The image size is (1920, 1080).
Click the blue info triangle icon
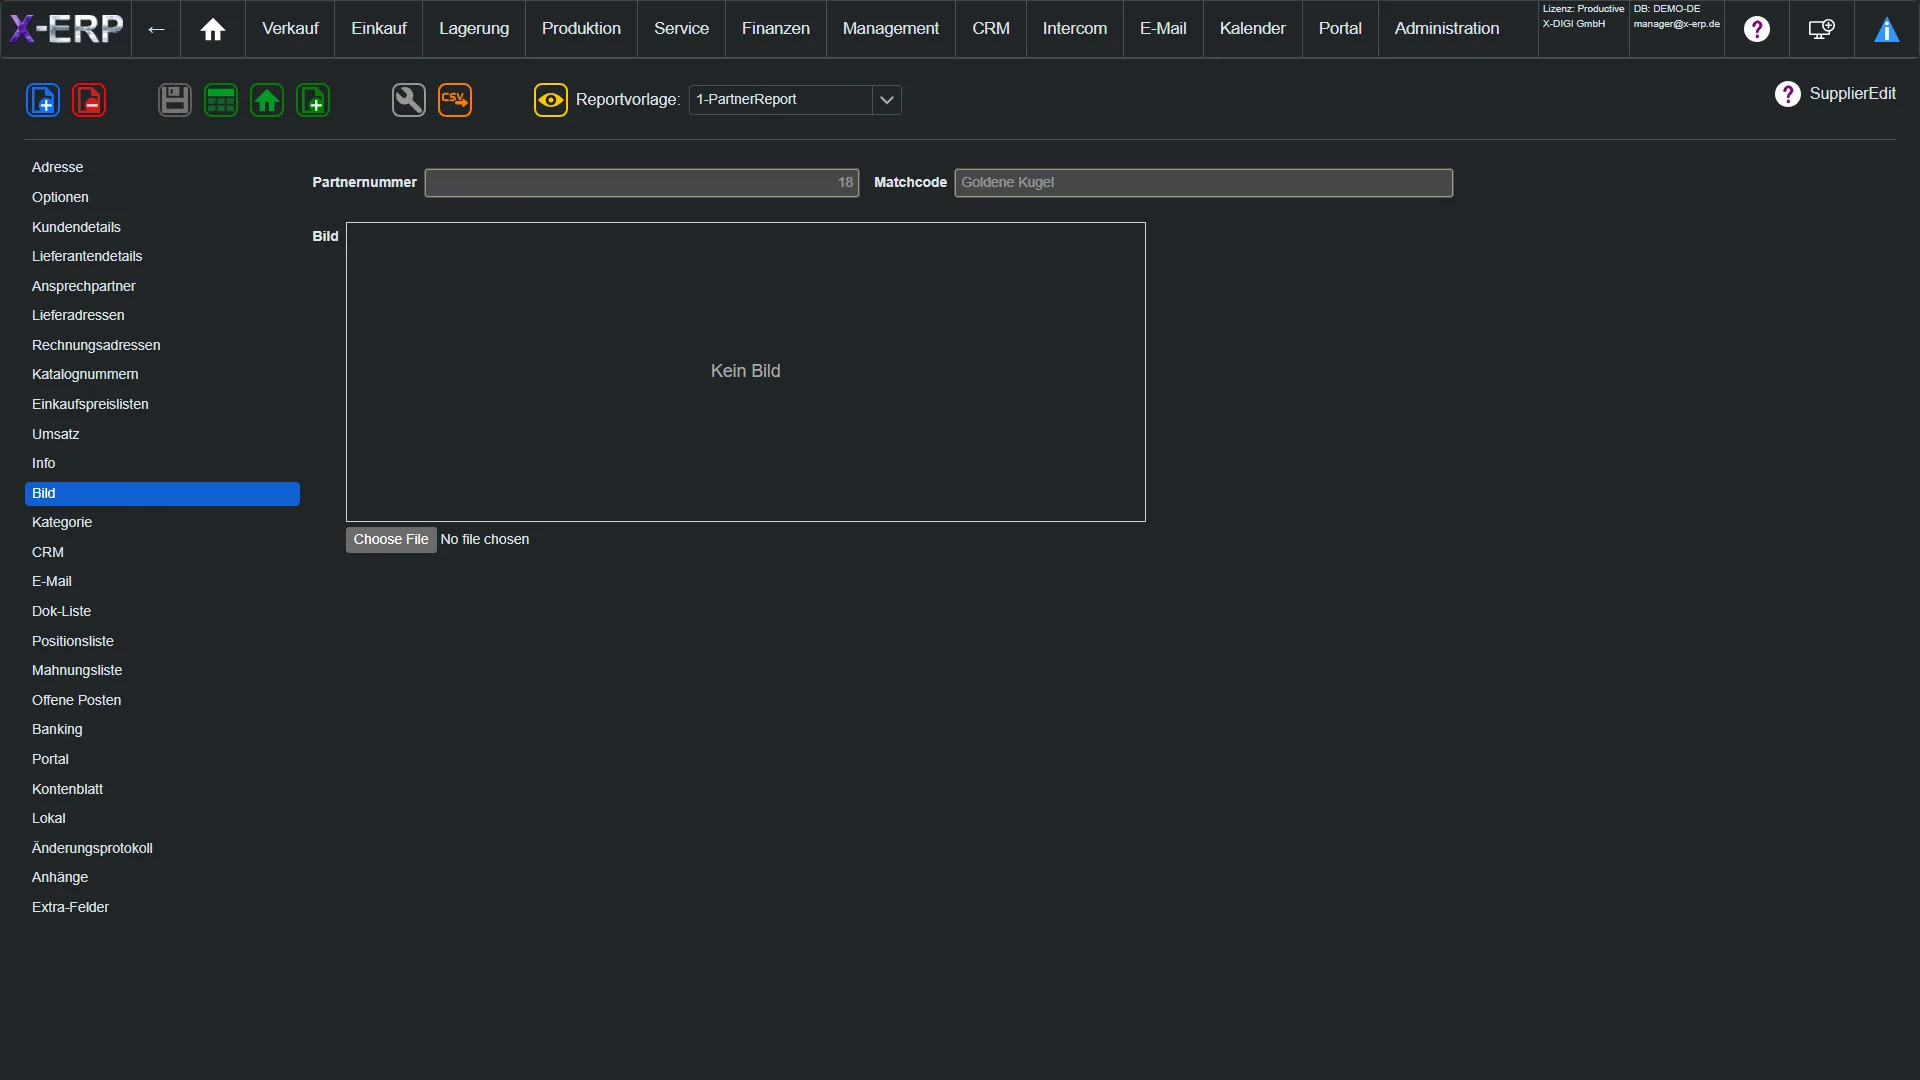pyautogui.click(x=1887, y=29)
